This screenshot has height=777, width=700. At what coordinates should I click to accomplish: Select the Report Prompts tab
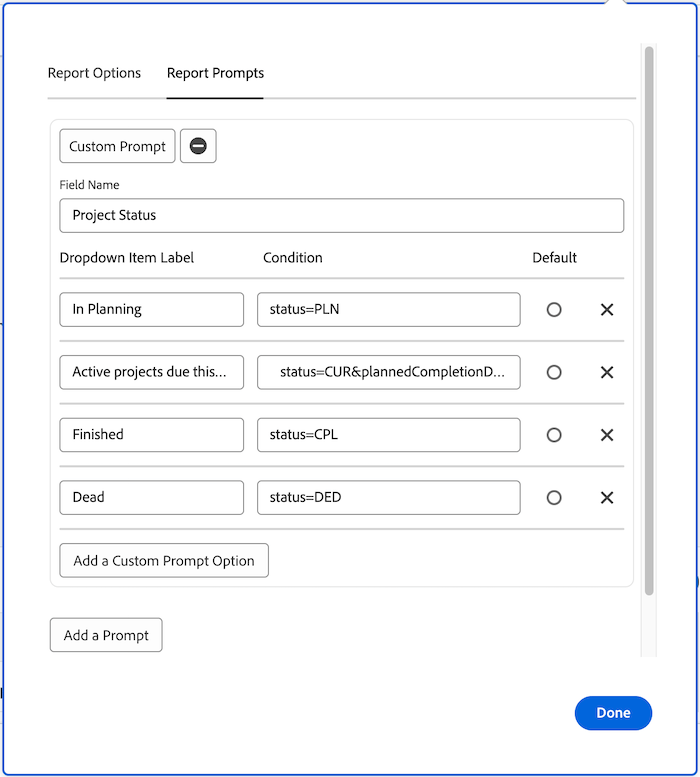(x=215, y=73)
